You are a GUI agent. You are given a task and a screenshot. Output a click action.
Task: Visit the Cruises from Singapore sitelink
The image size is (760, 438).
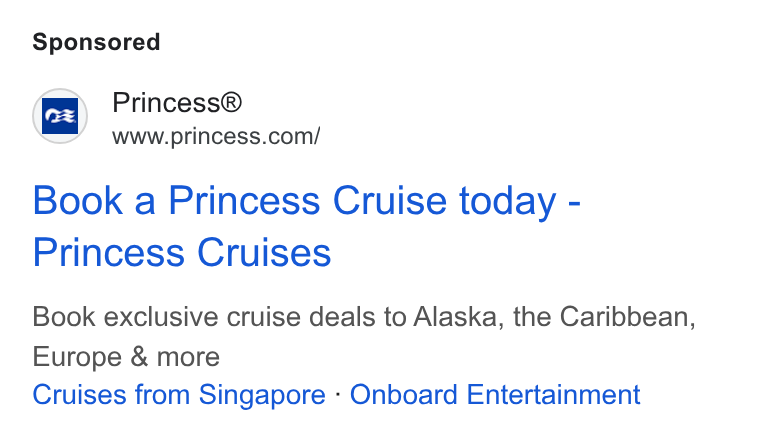(179, 394)
